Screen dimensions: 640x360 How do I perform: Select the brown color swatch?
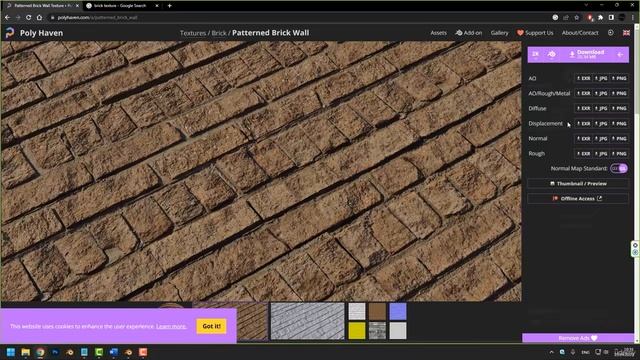click(377, 311)
